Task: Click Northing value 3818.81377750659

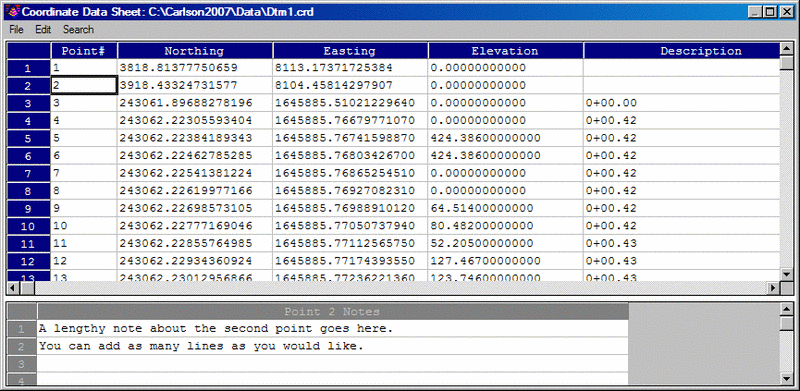Action: coord(195,68)
